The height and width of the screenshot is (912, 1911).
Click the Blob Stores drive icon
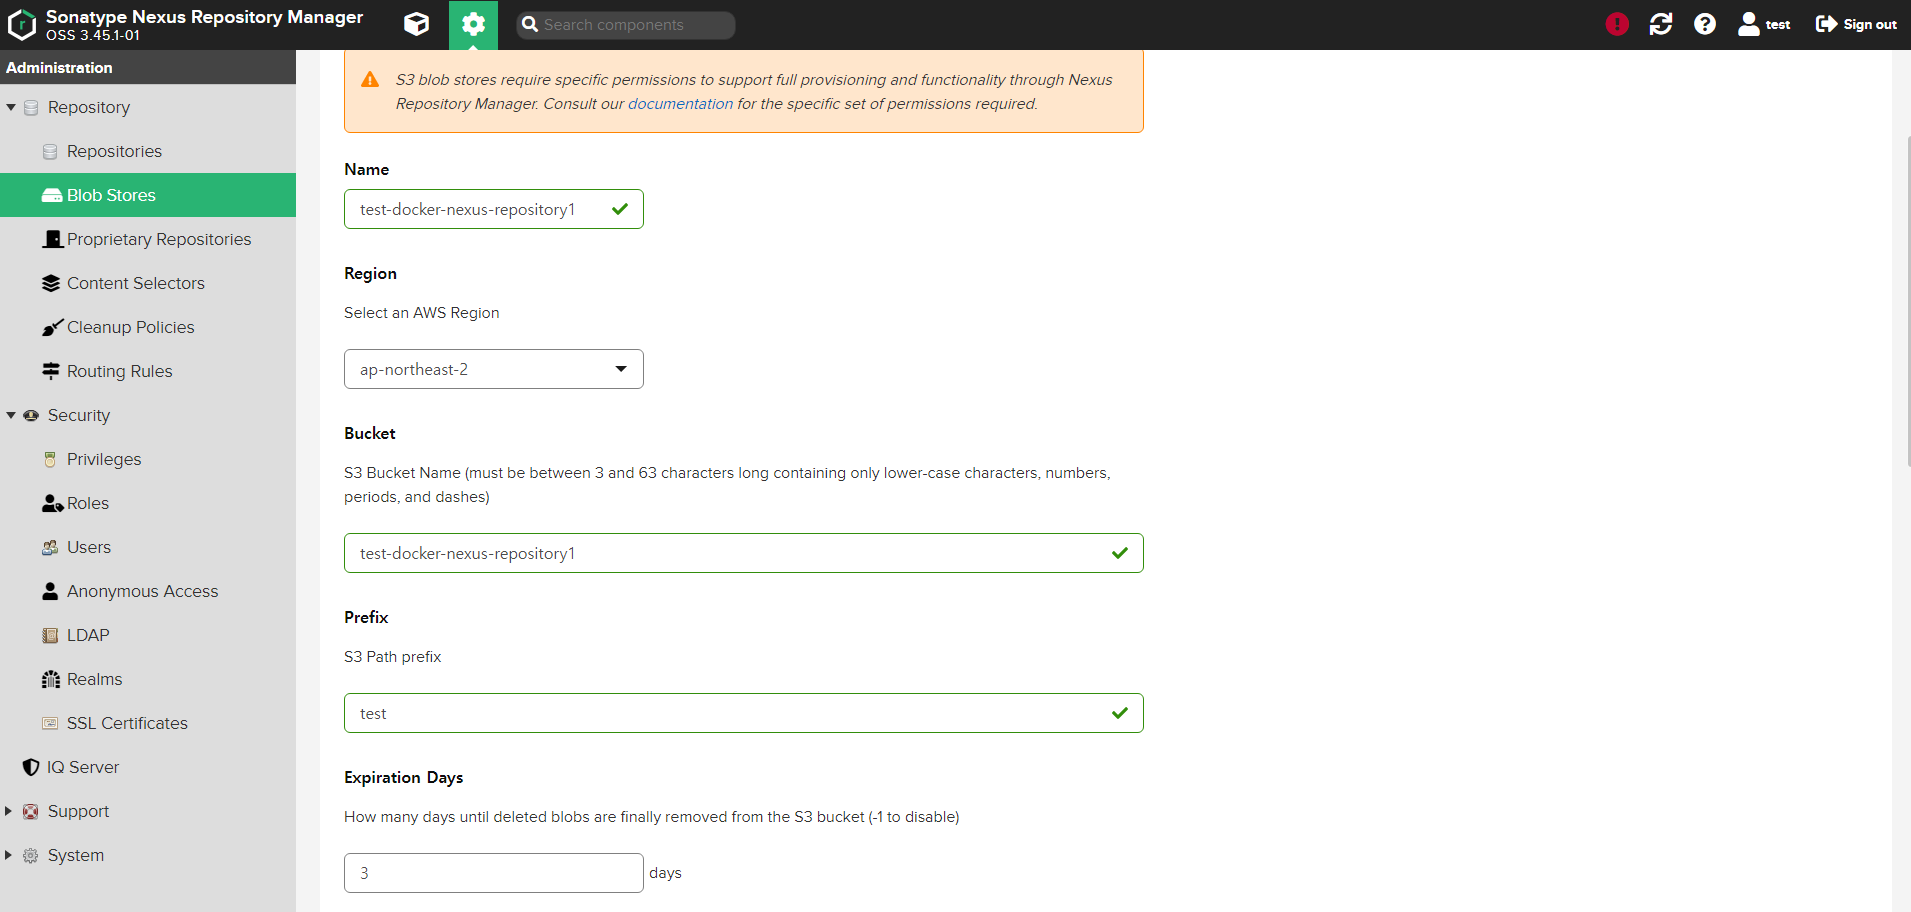[x=52, y=195]
